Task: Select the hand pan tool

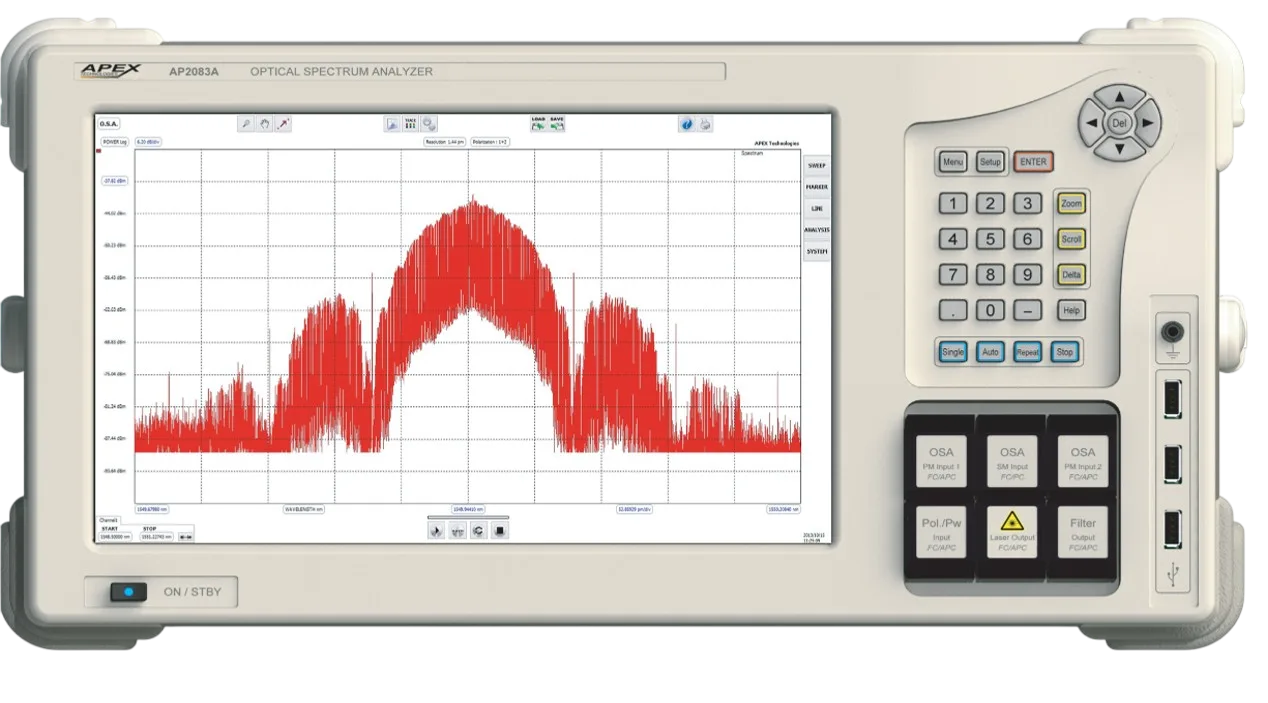Action: [x=264, y=124]
